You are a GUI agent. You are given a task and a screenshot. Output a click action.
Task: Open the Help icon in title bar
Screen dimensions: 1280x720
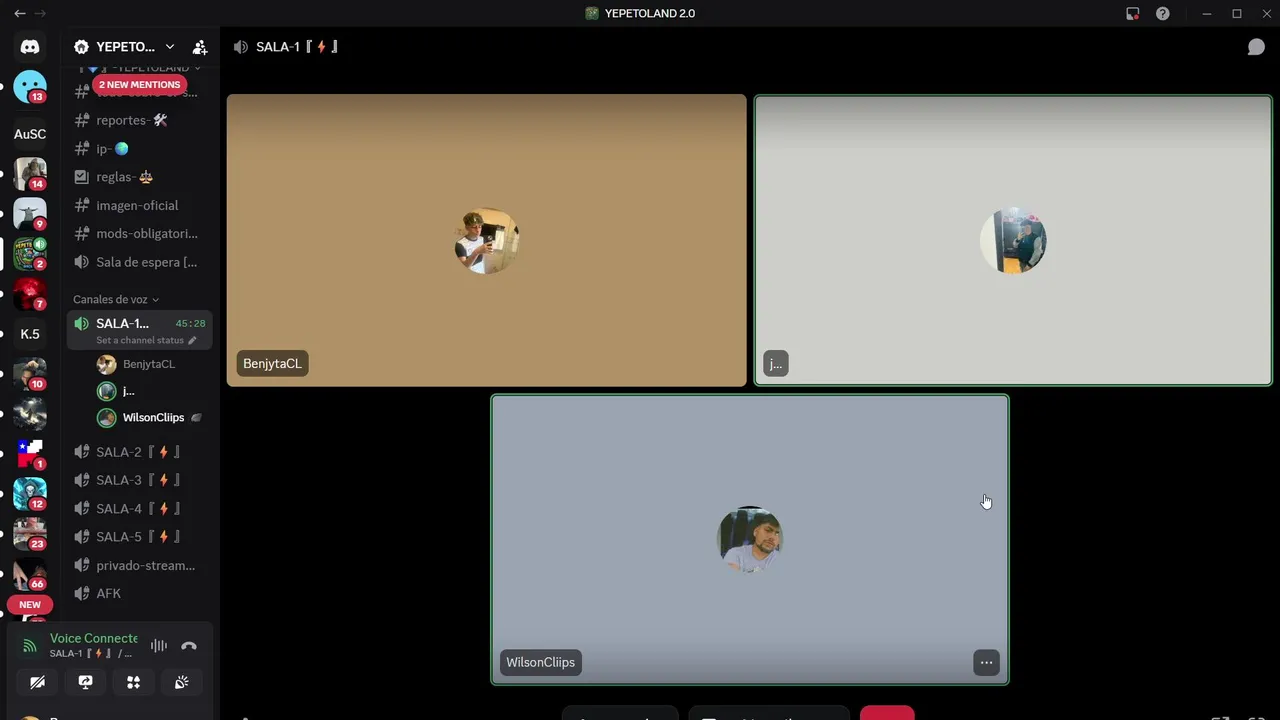pyautogui.click(x=1162, y=13)
